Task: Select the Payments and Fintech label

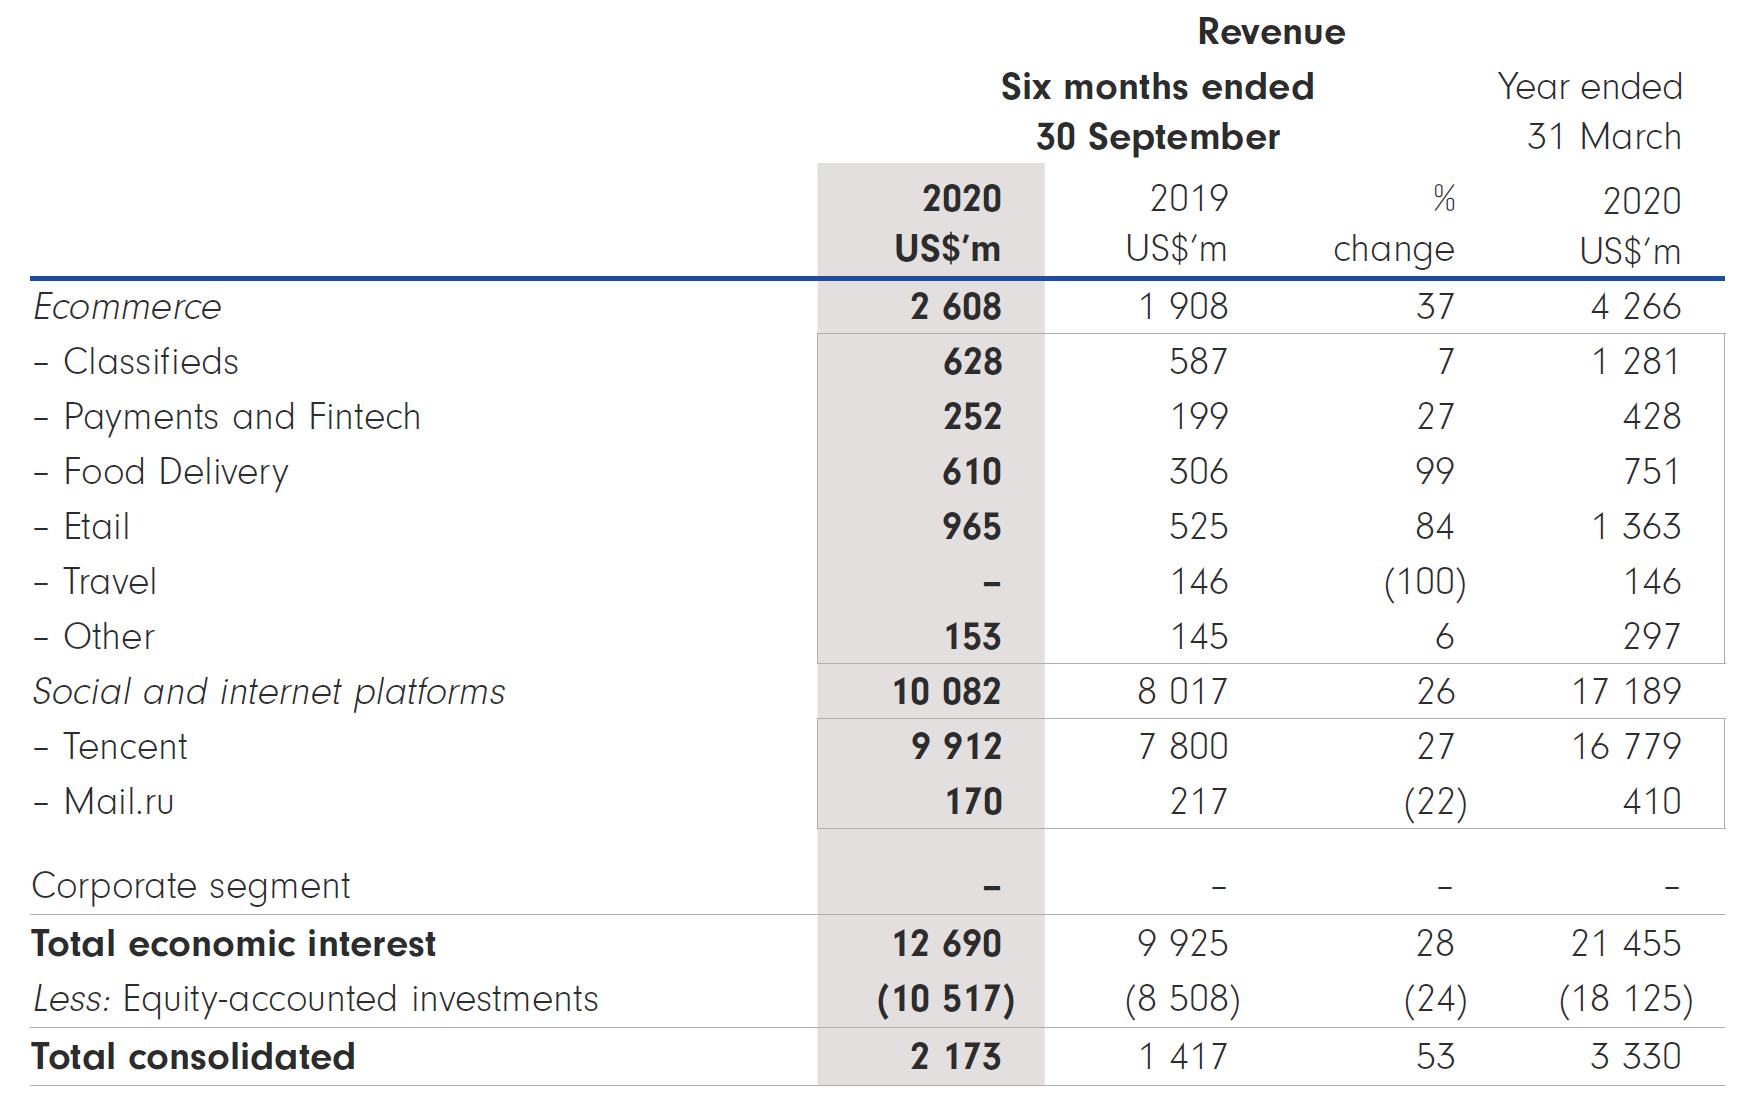Action: [x=241, y=417]
